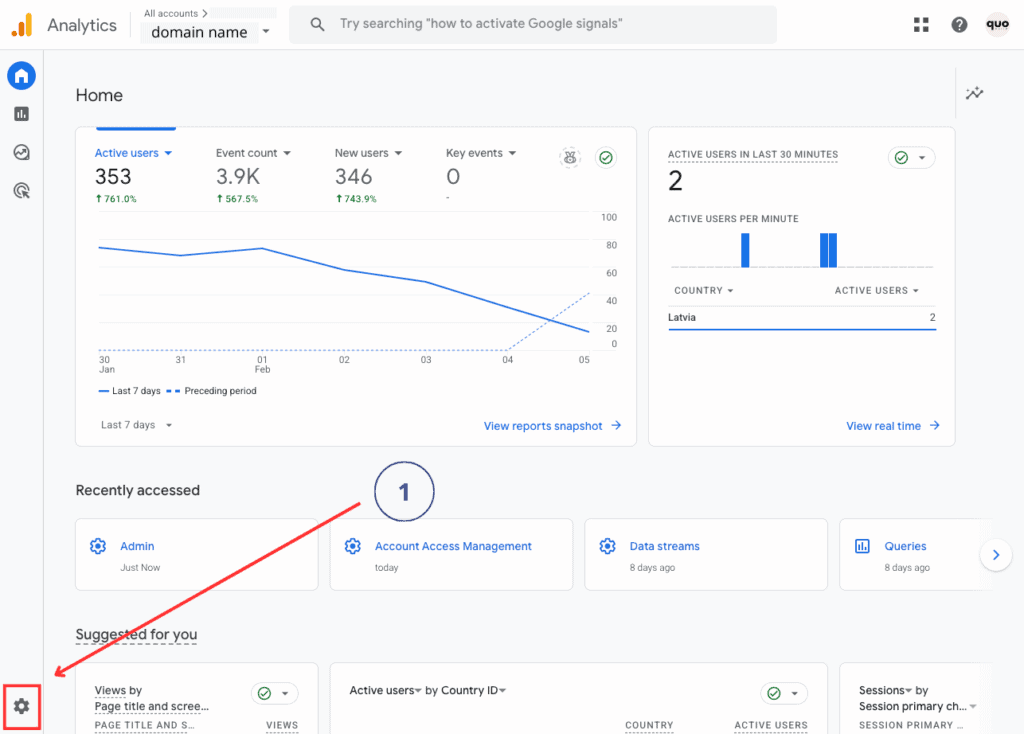The height and width of the screenshot is (734, 1024).
Task: Click the Preceding period legend entry
Action: 212,391
